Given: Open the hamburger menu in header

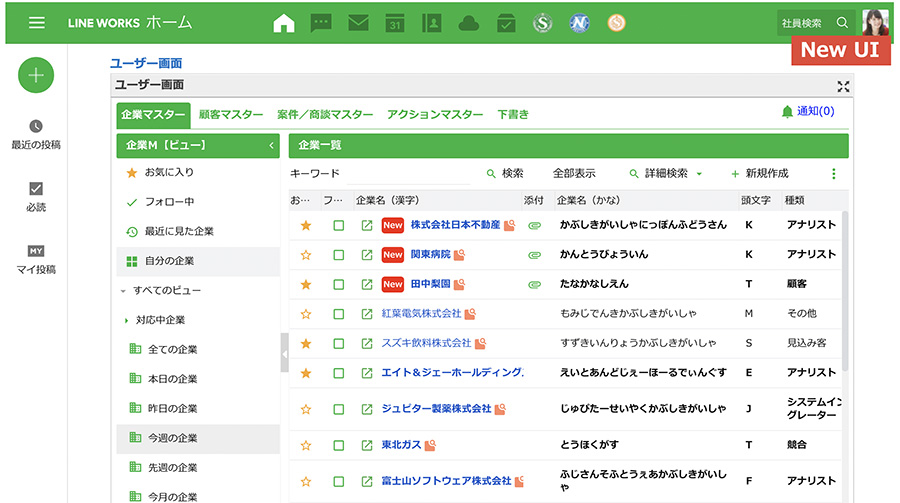Looking at the screenshot, I should (x=37, y=22).
